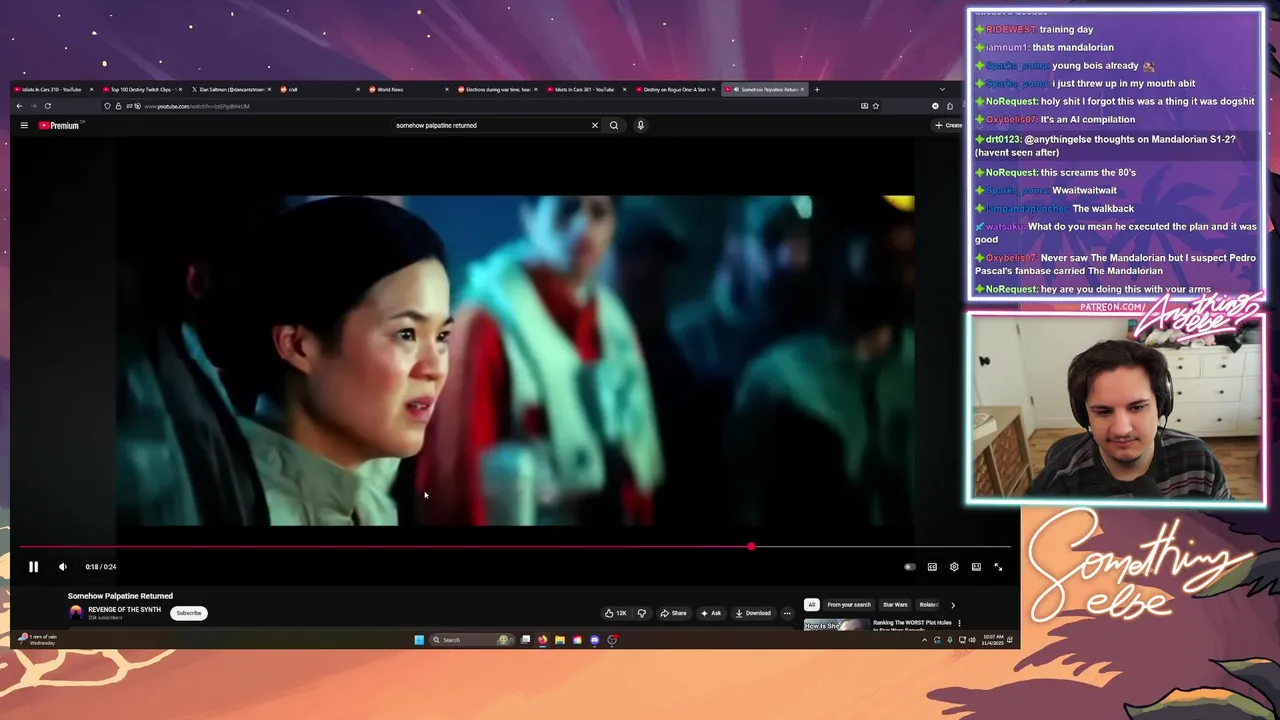This screenshot has height=720, width=1280.
Task: Go to YouTube Premium home logo
Action: coord(59,125)
